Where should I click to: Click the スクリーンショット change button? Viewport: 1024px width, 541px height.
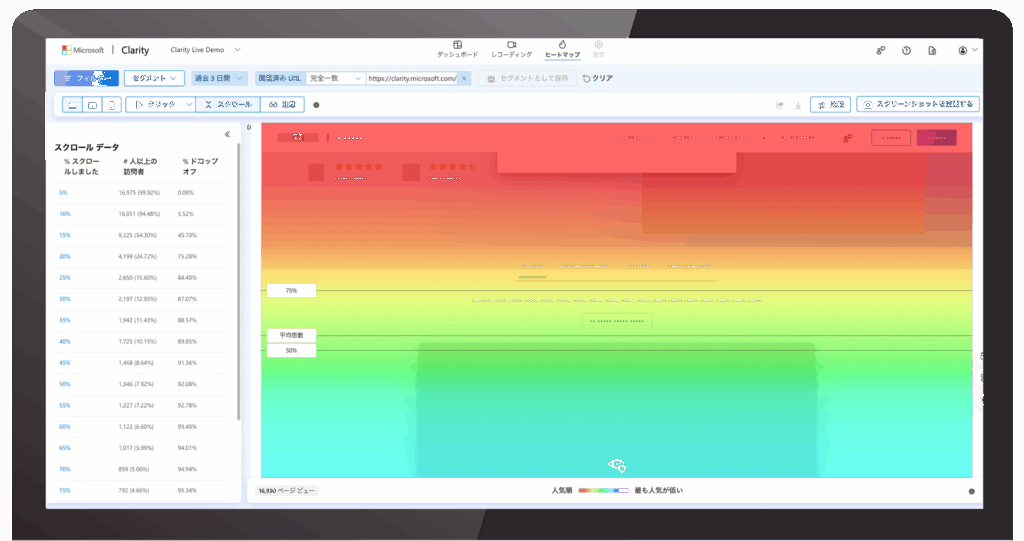pyautogui.click(x=918, y=105)
